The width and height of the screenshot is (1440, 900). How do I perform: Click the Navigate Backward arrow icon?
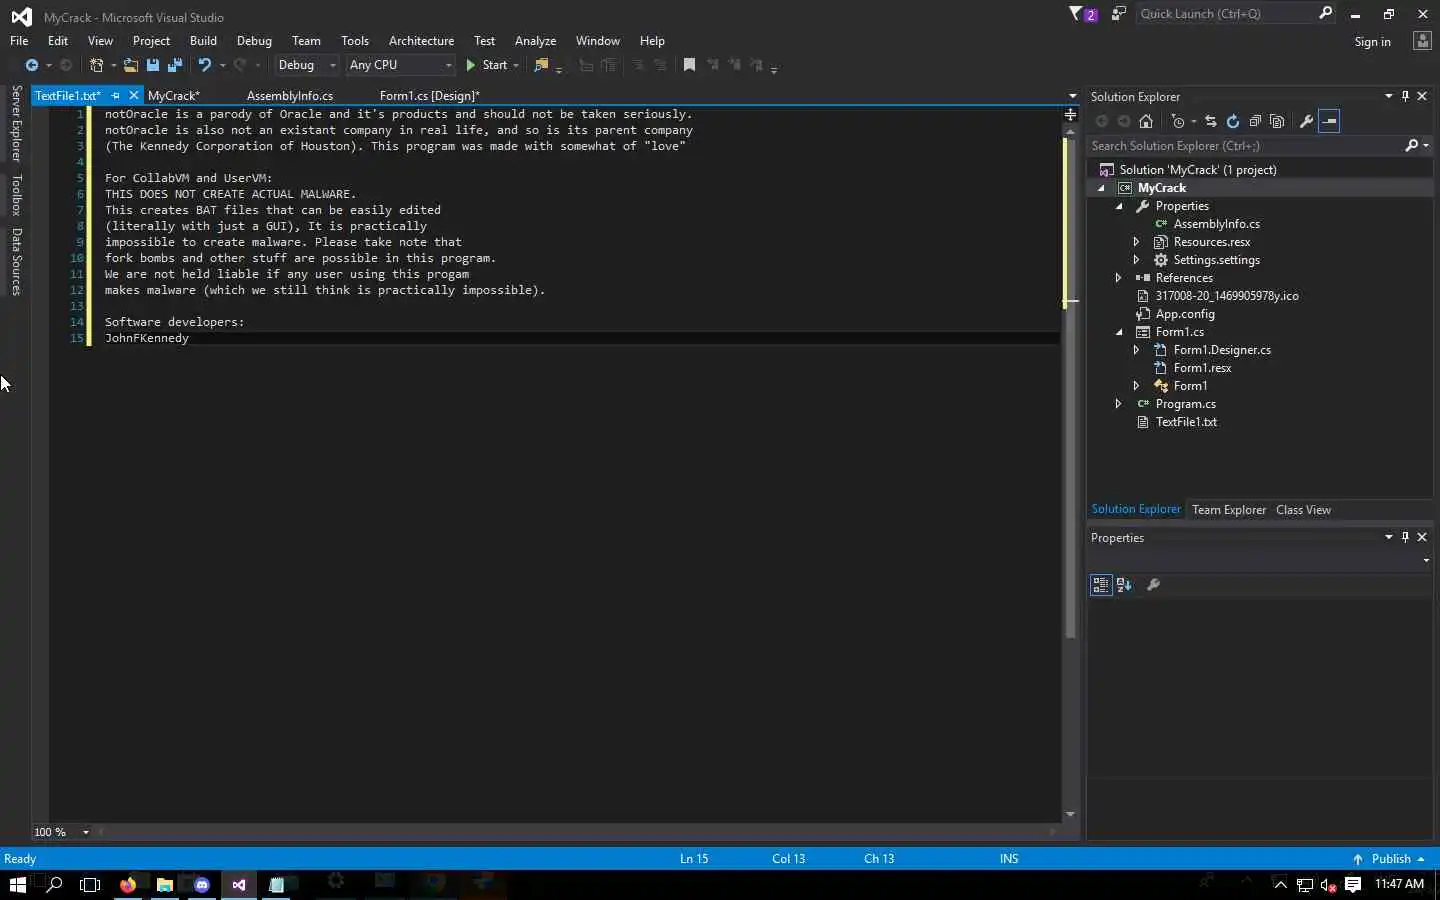click(32, 65)
